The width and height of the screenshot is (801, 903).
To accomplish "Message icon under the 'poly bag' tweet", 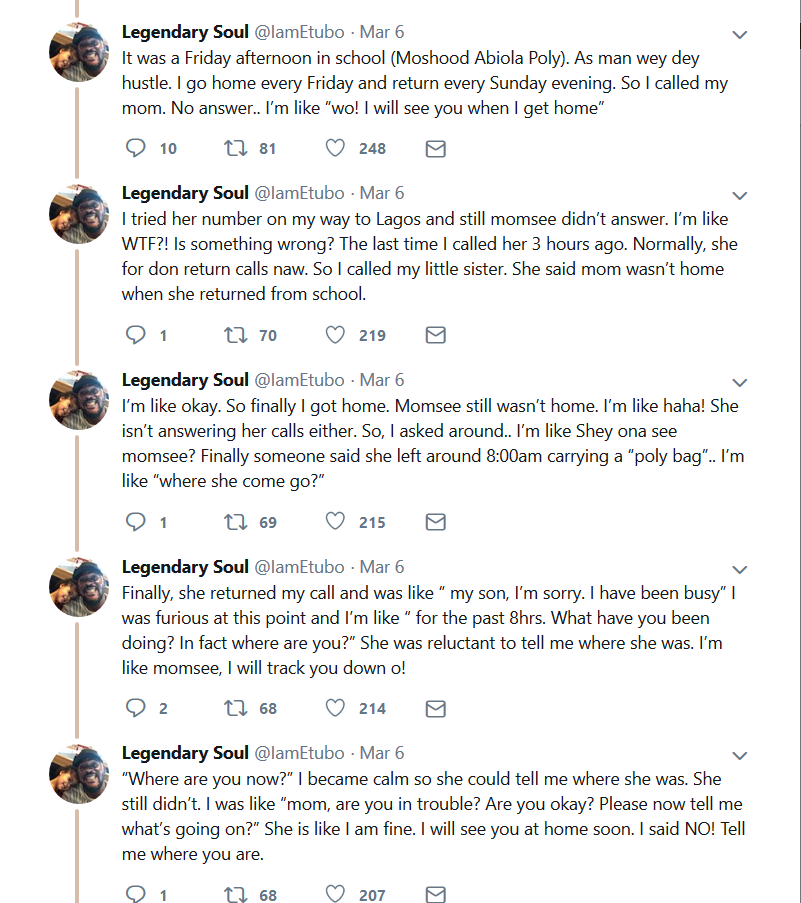I will (435, 522).
